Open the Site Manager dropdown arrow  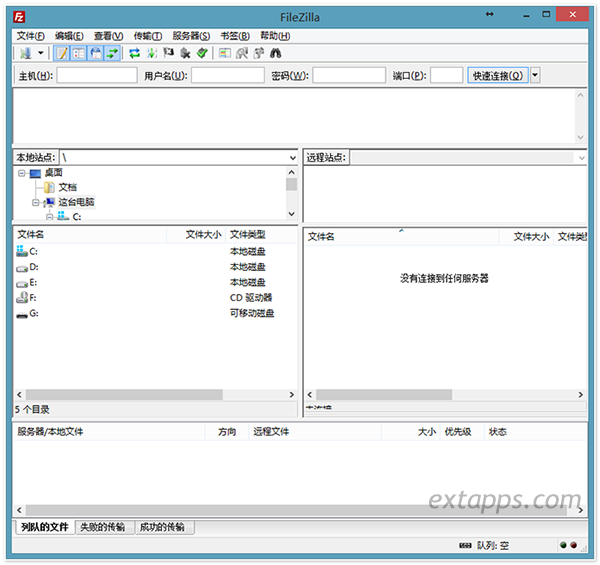pyautogui.click(x=41, y=53)
